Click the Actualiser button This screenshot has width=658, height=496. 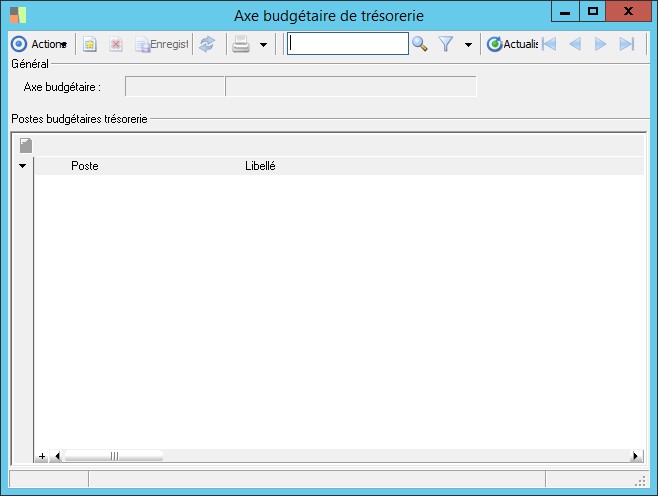(x=512, y=44)
